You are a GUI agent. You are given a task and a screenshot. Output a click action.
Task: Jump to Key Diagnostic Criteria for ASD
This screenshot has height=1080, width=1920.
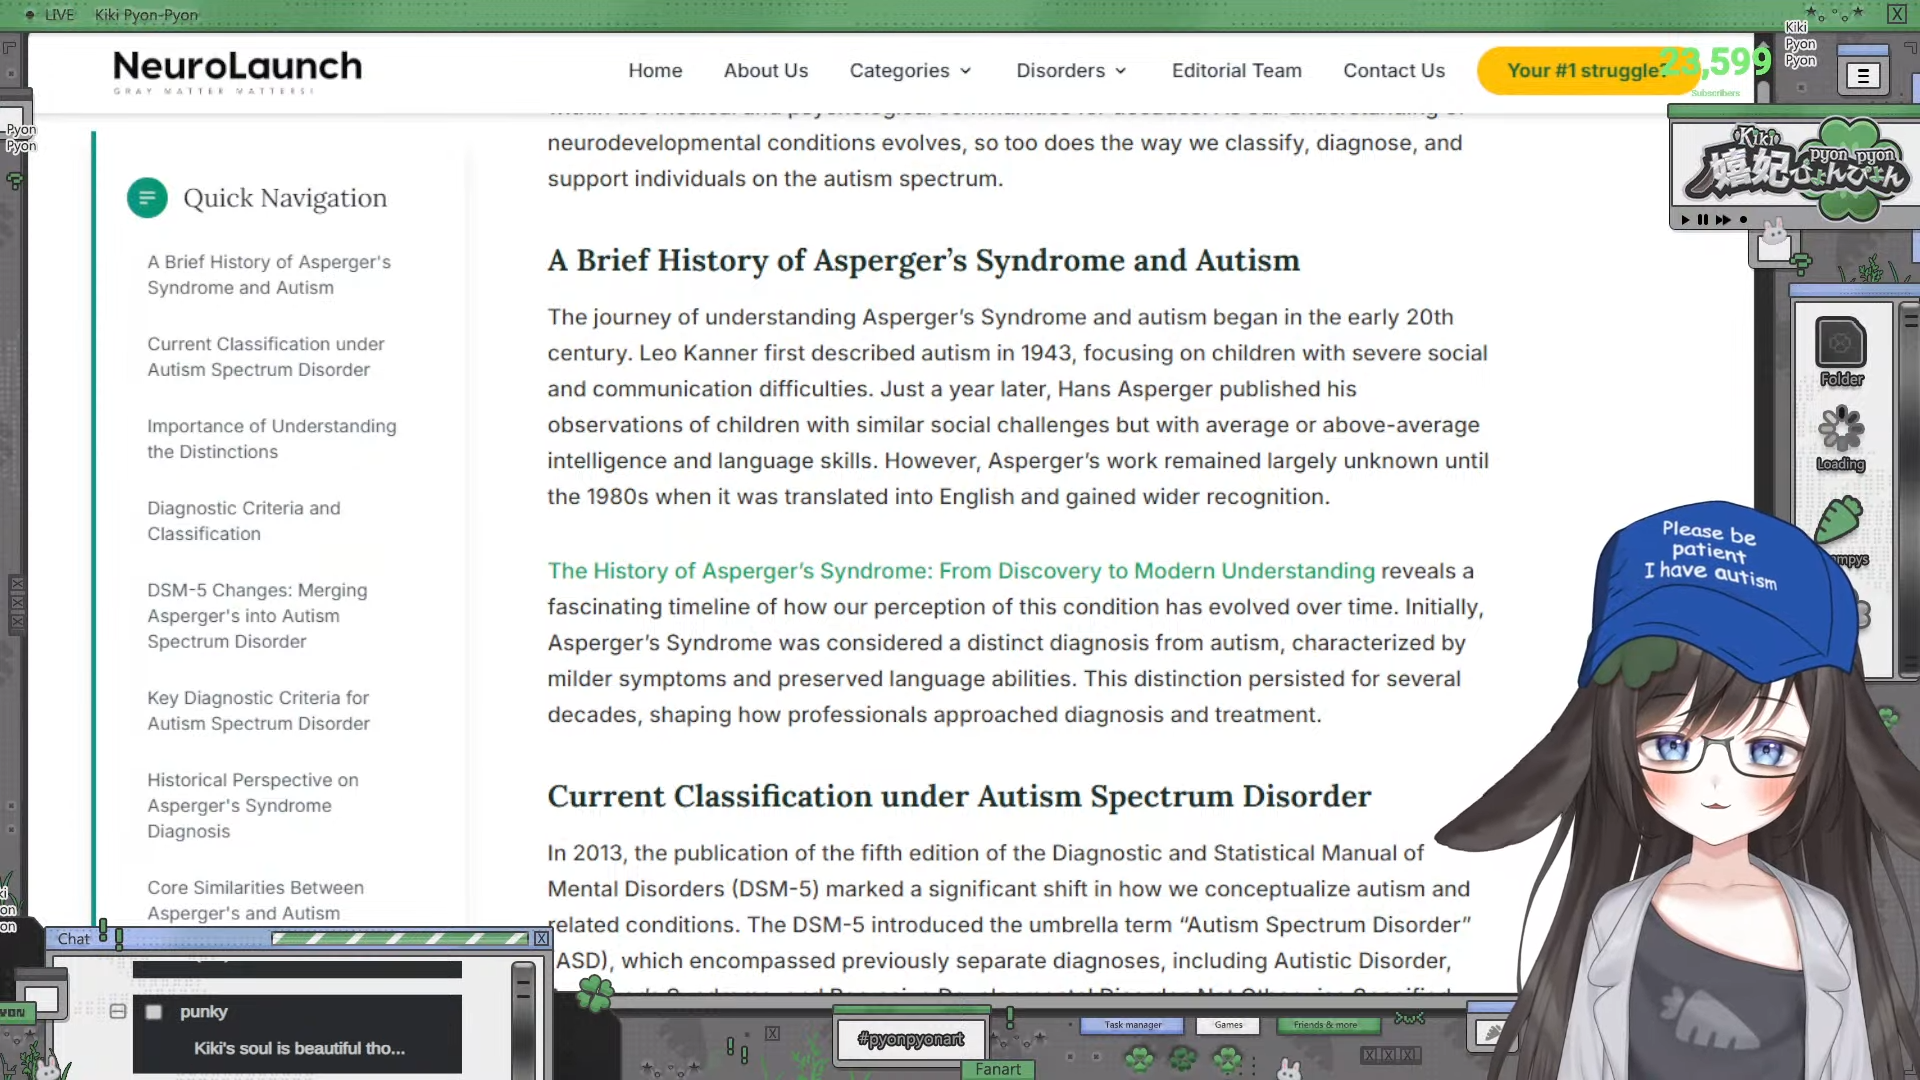coord(259,711)
